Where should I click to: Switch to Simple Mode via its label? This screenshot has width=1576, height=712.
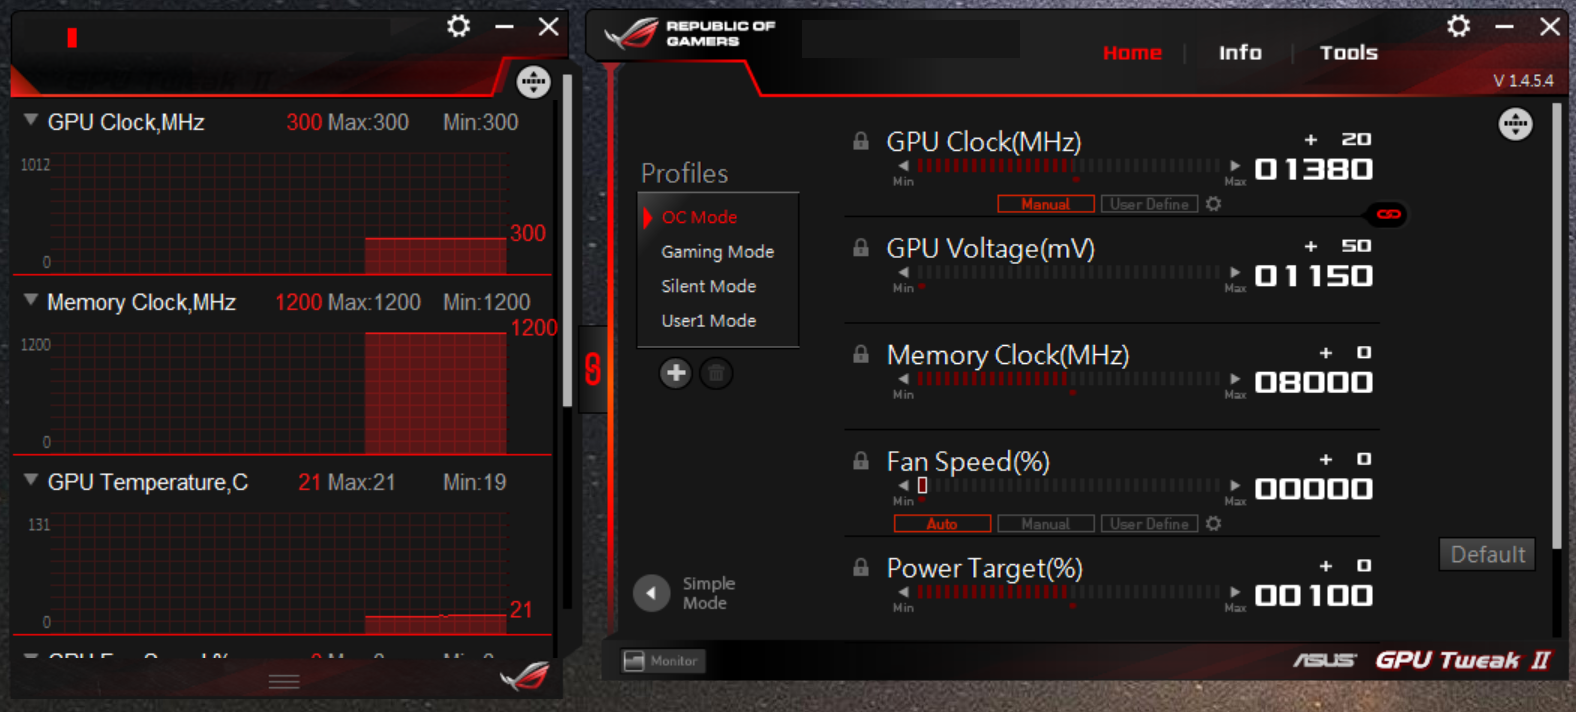709,593
